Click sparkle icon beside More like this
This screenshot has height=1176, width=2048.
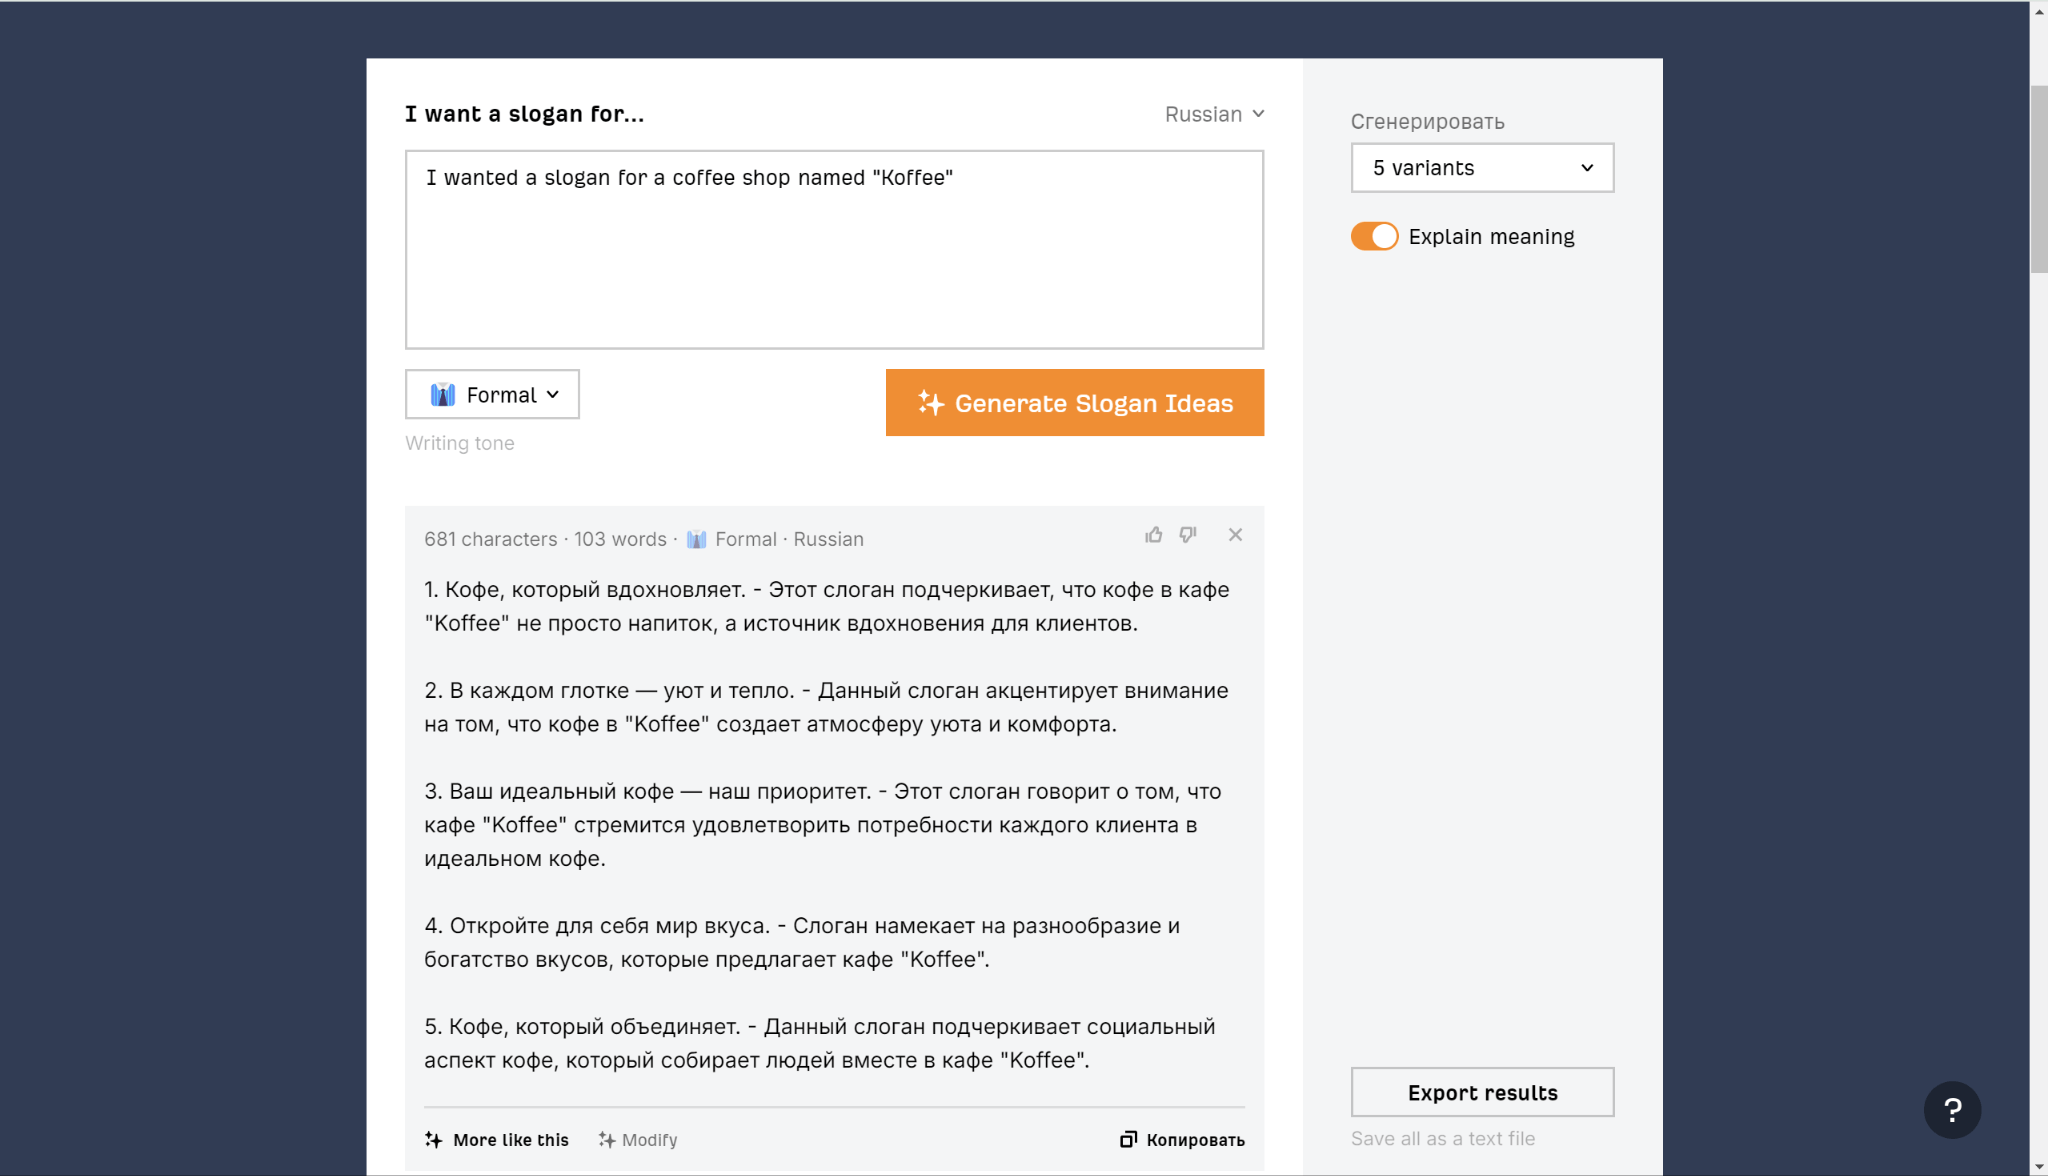(433, 1139)
